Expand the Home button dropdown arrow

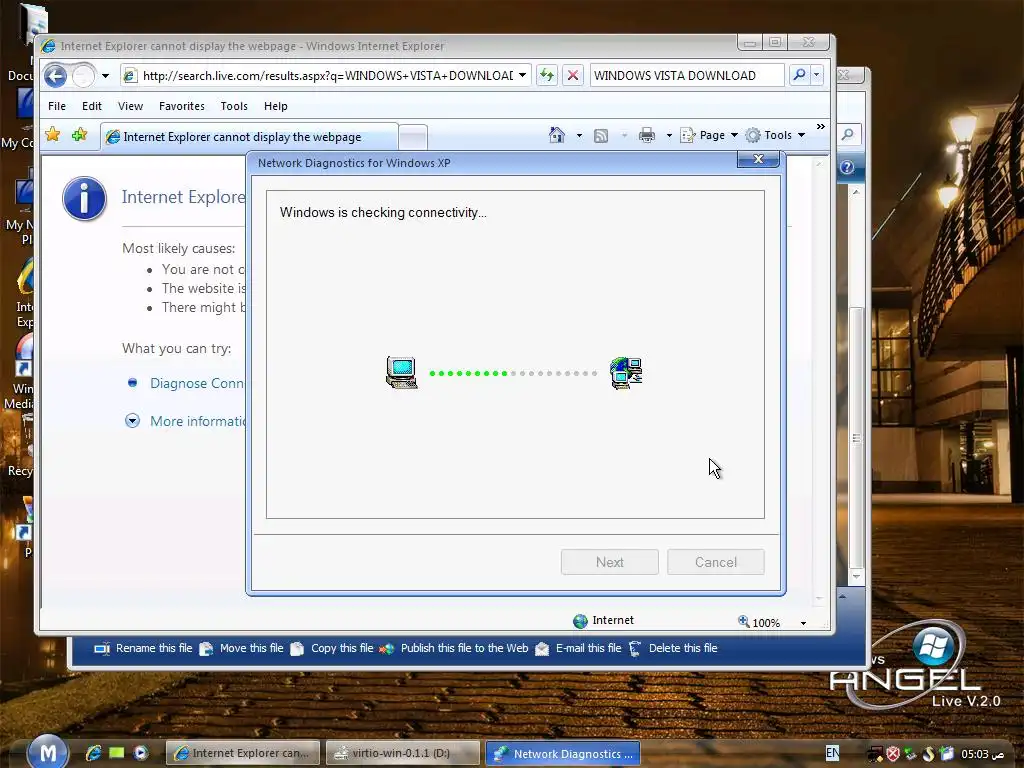[579, 136]
